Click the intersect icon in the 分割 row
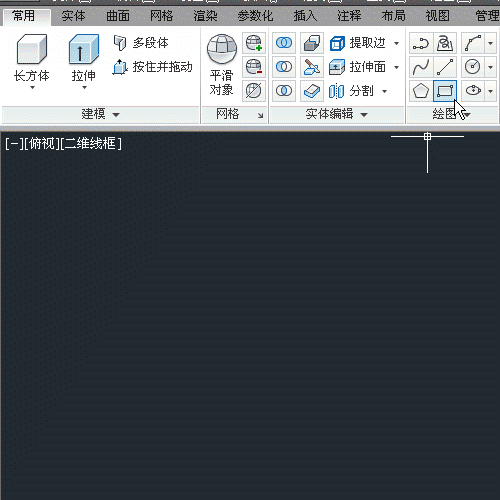500x500 pixels. point(284,91)
